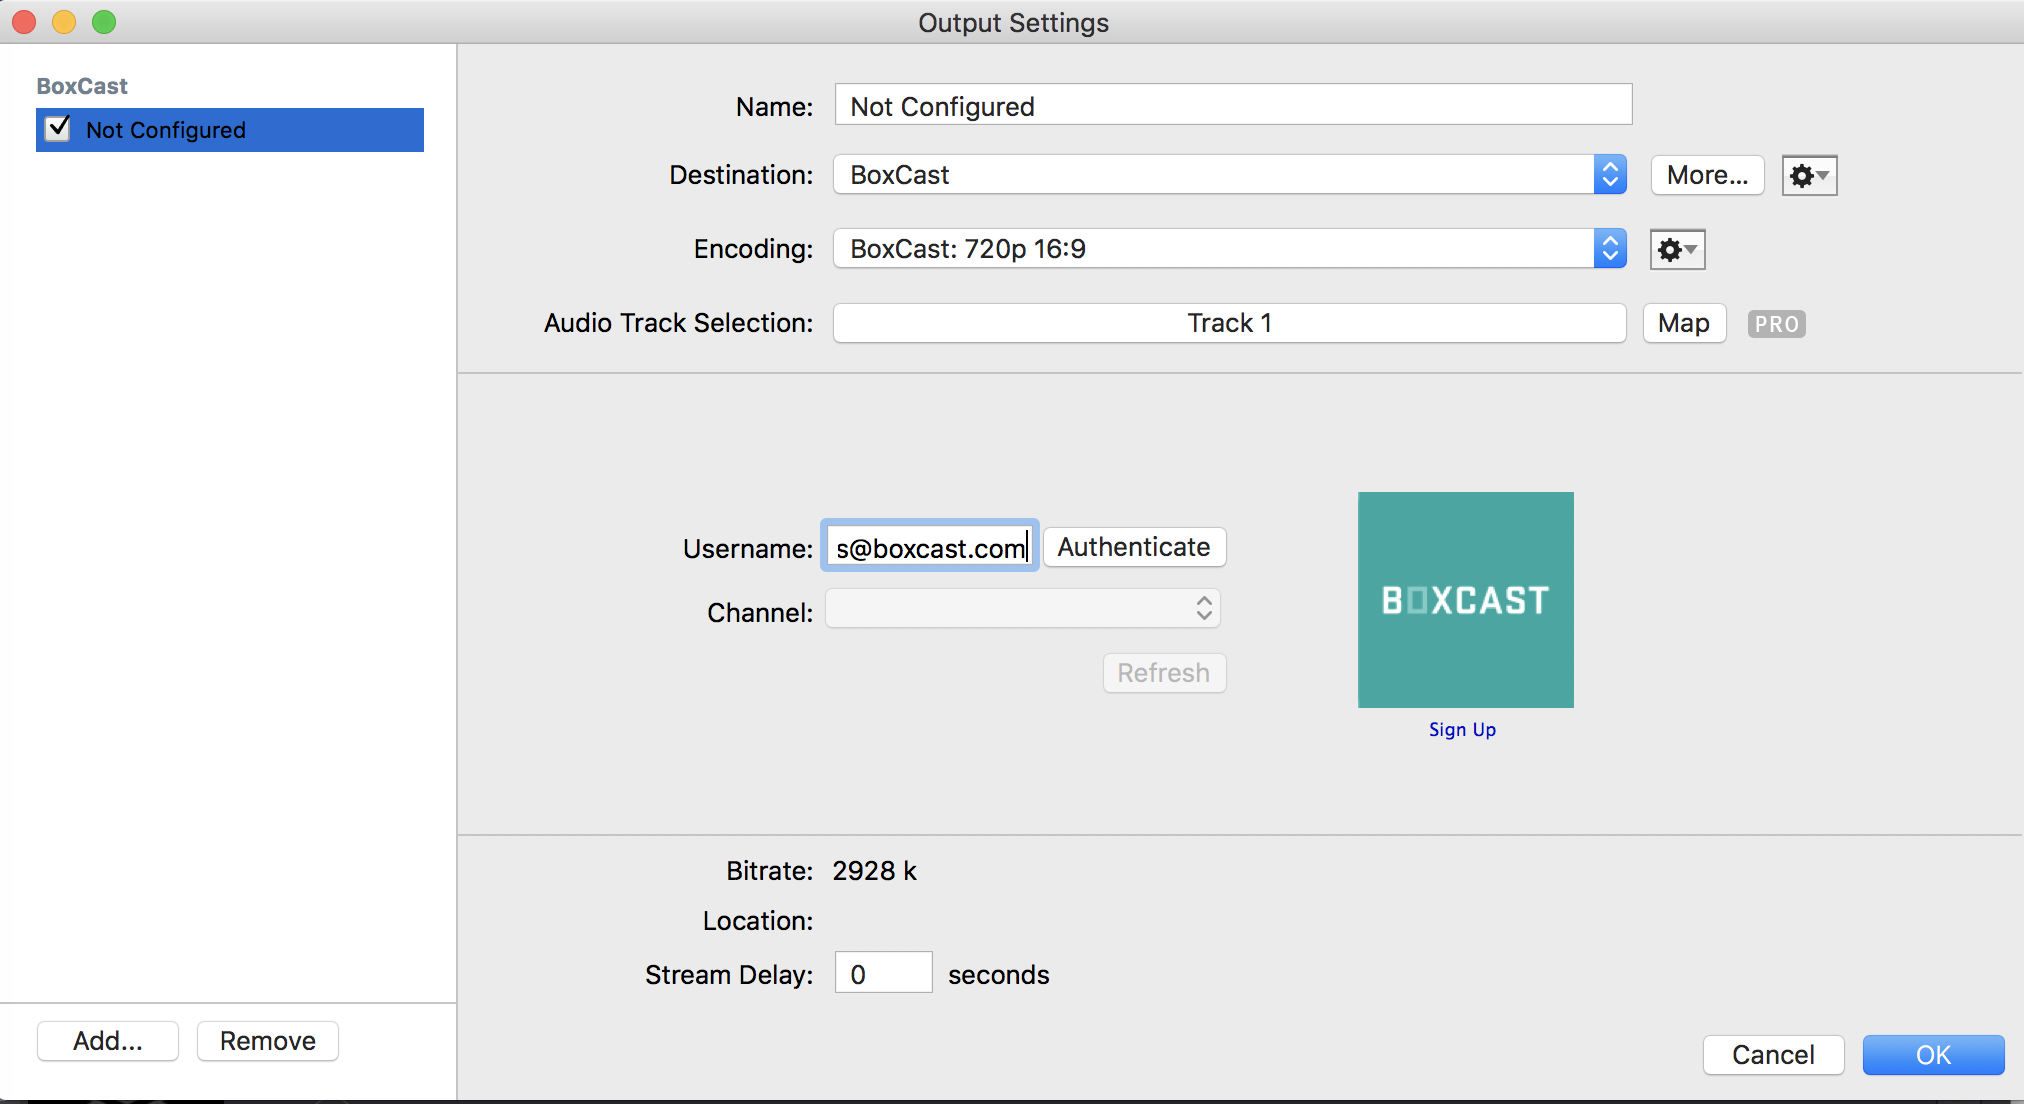Click the Map button
The image size is (2024, 1104).
1684,323
